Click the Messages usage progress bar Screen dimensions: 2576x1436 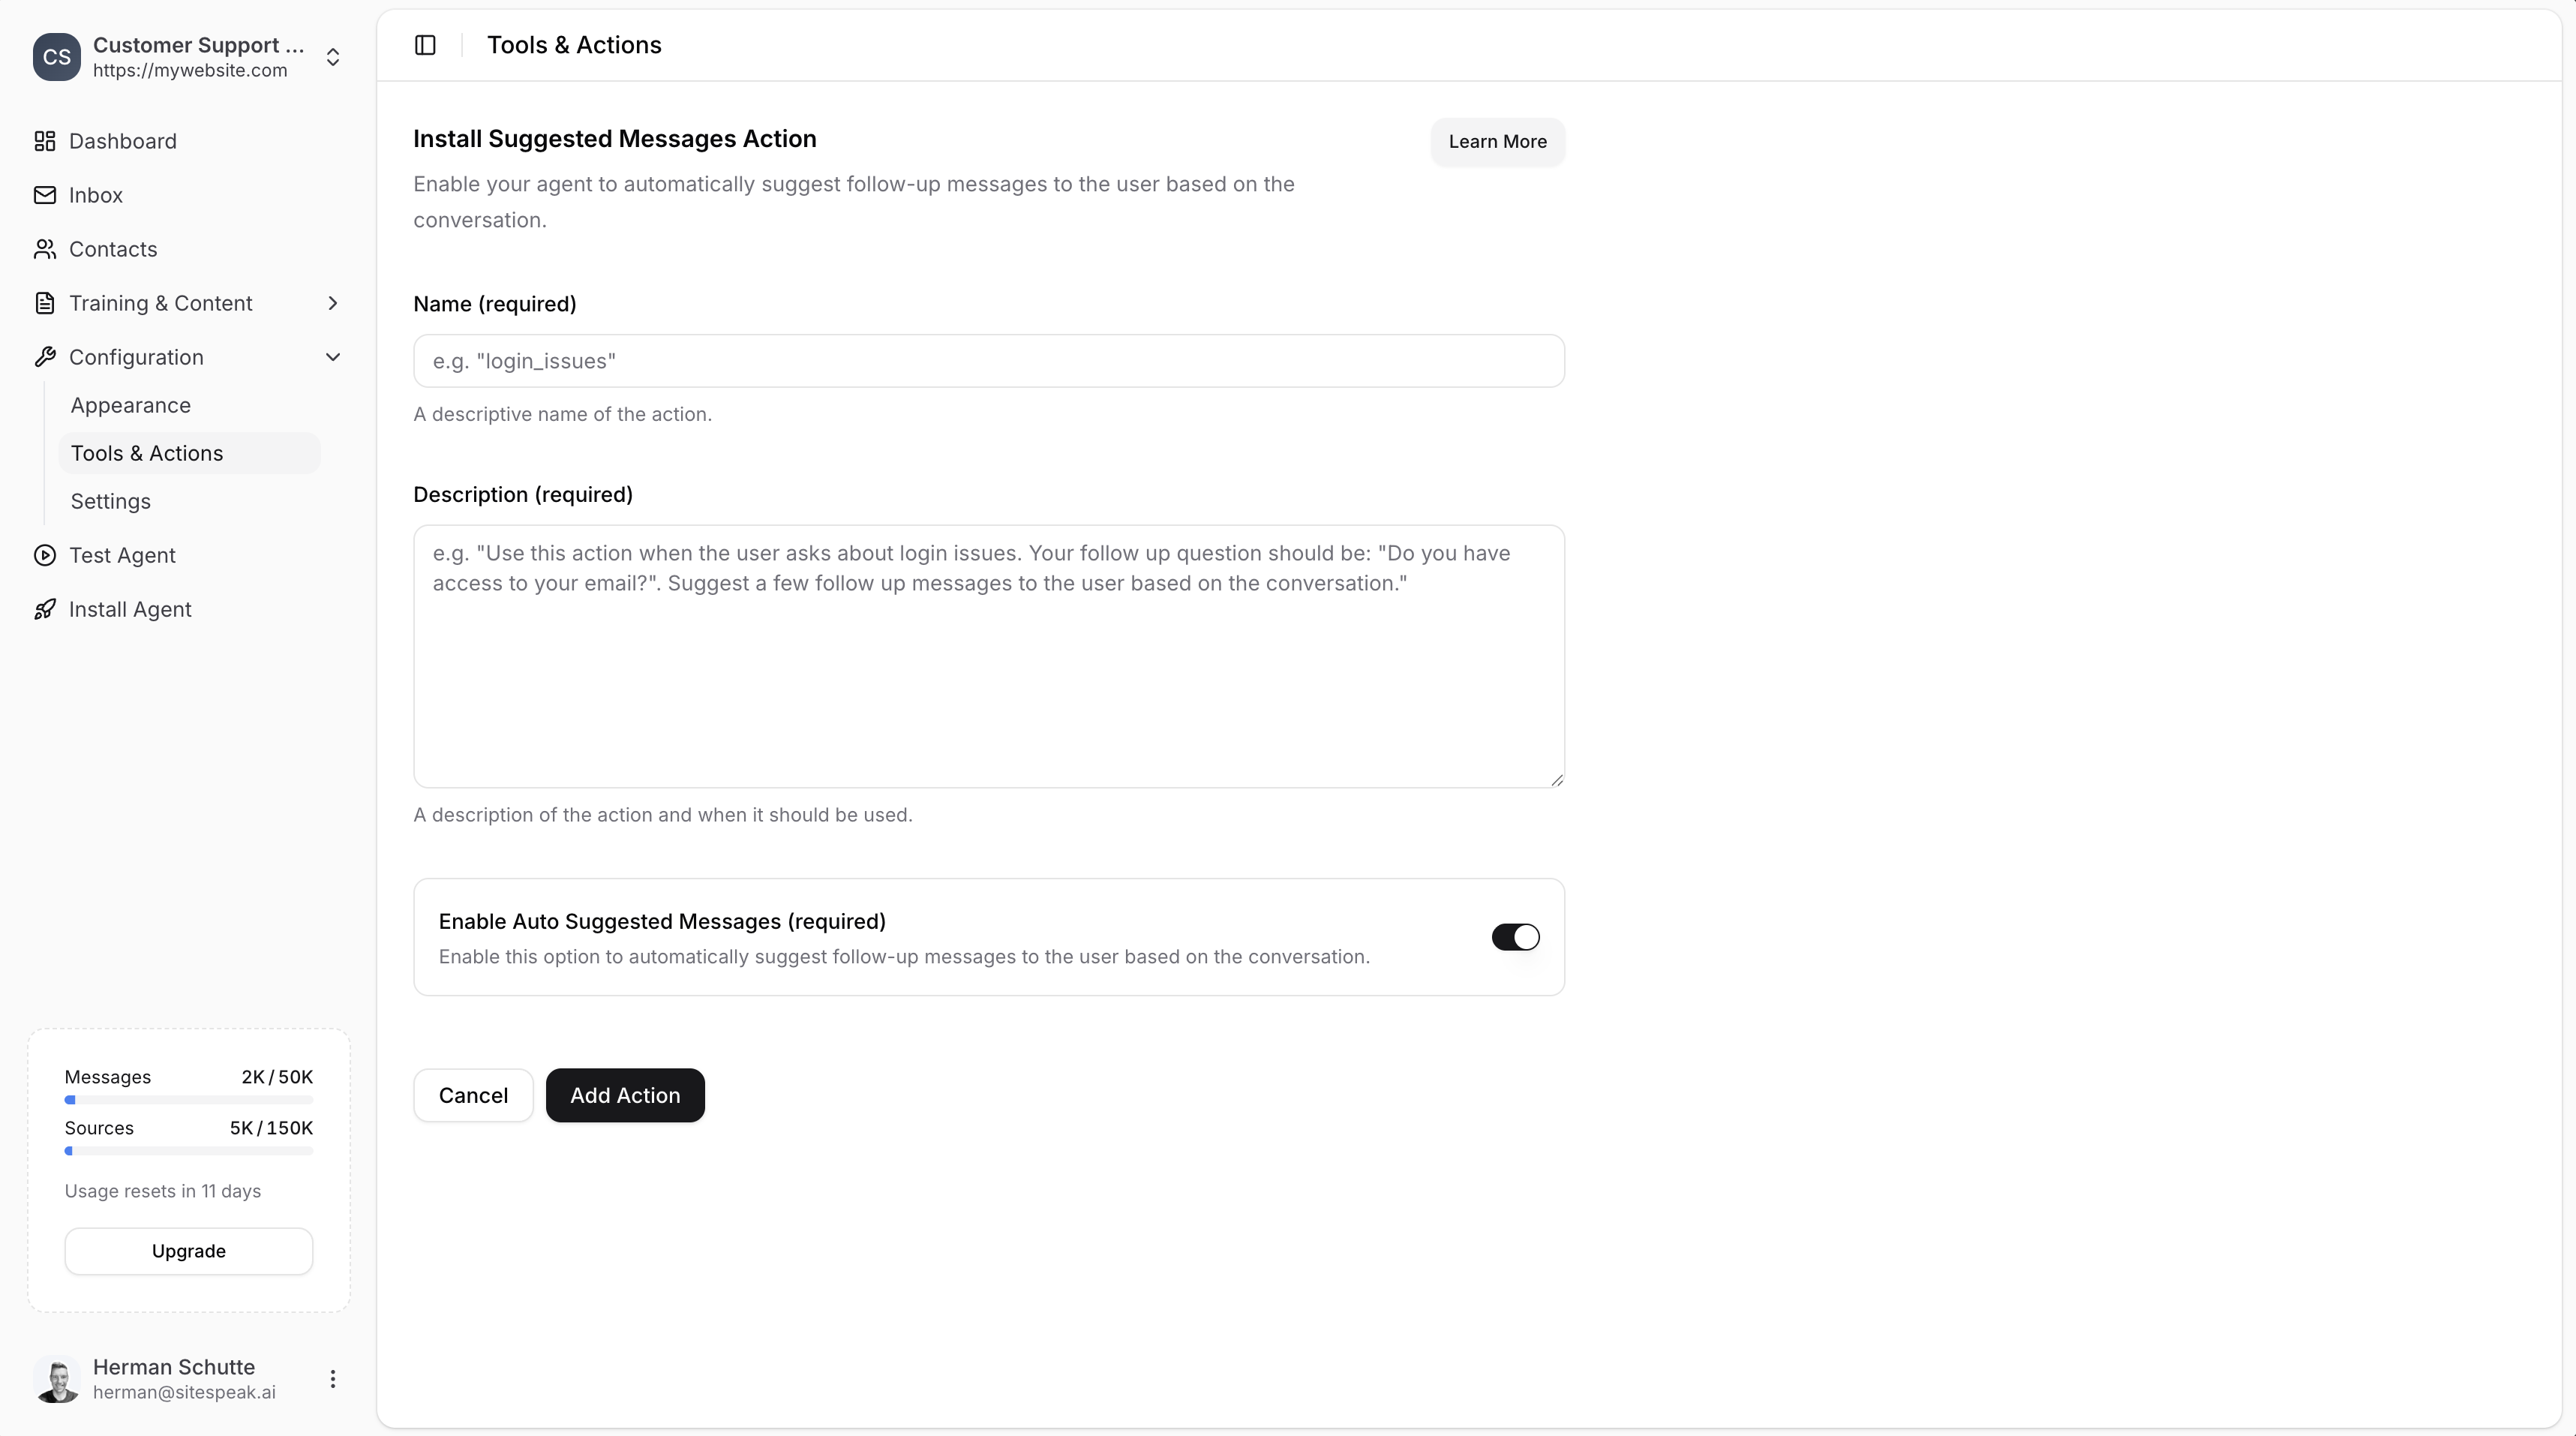(x=188, y=1100)
